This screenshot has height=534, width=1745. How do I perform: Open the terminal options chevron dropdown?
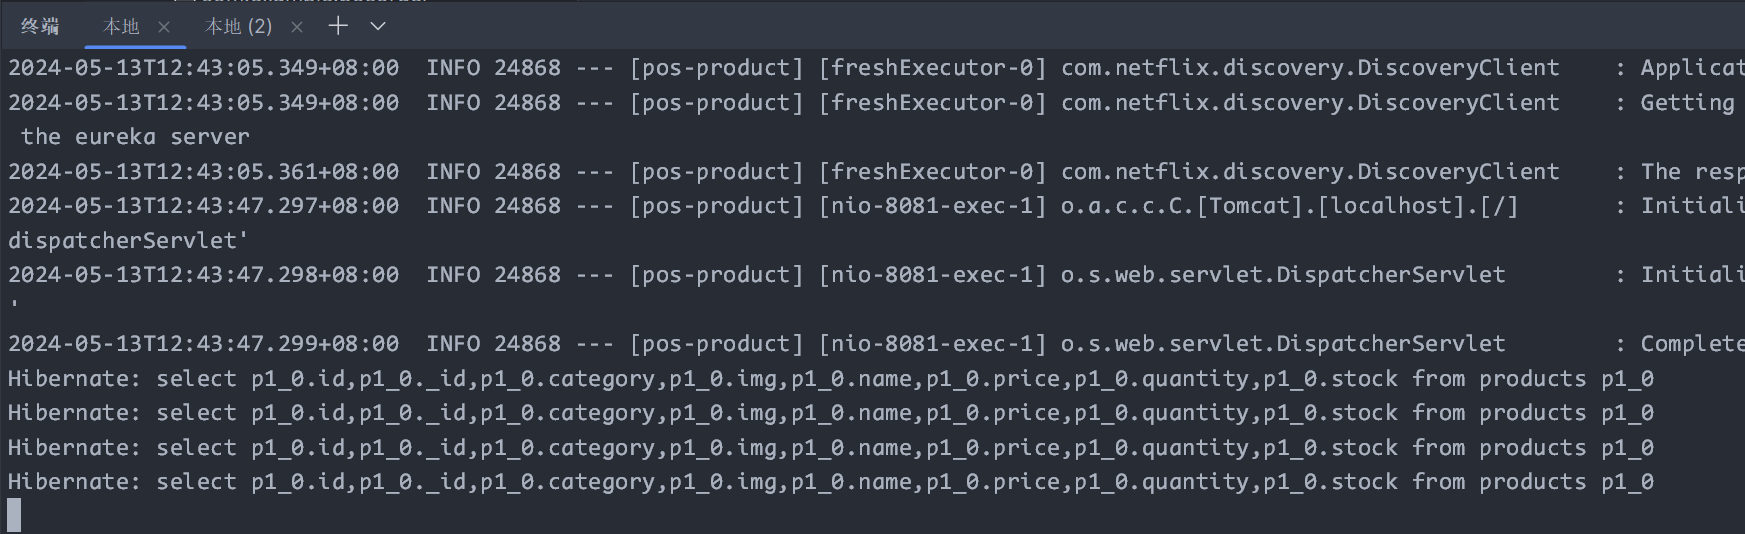point(378,26)
